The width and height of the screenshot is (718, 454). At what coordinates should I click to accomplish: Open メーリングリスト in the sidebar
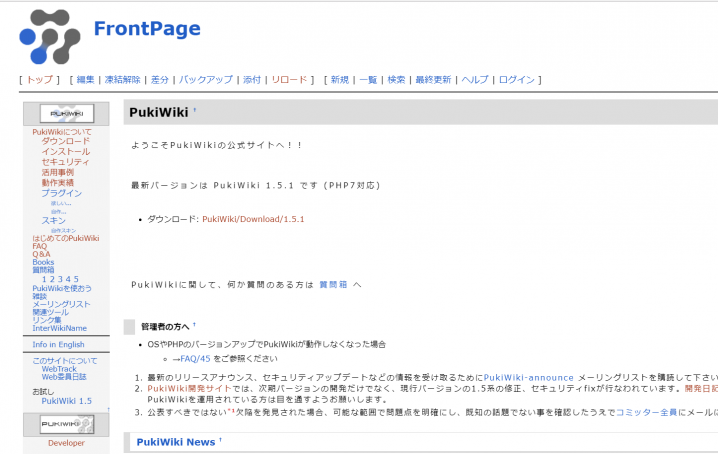(x=61, y=304)
